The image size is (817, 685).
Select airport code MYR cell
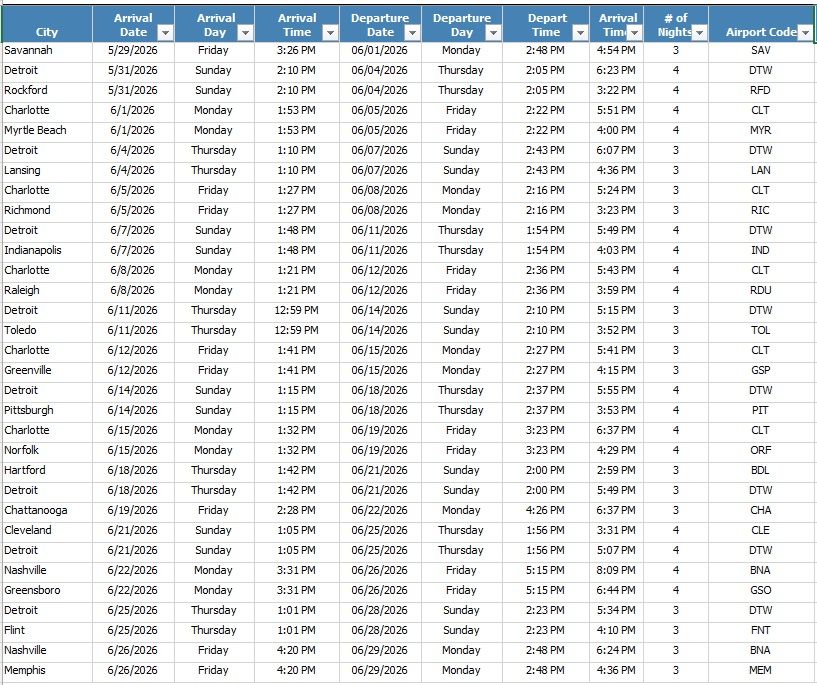click(761, 130)
